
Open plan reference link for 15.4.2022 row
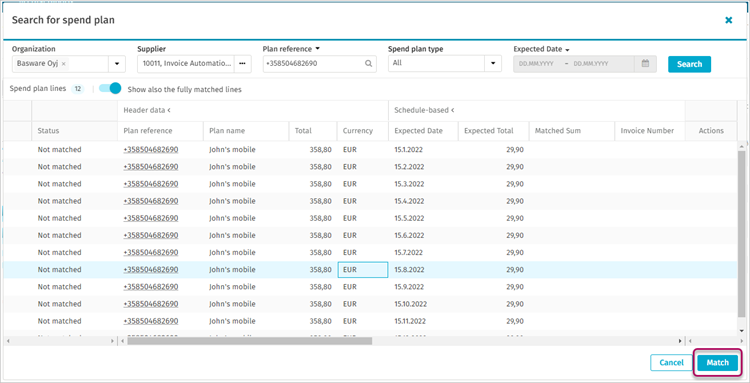(x=151, y=201)
